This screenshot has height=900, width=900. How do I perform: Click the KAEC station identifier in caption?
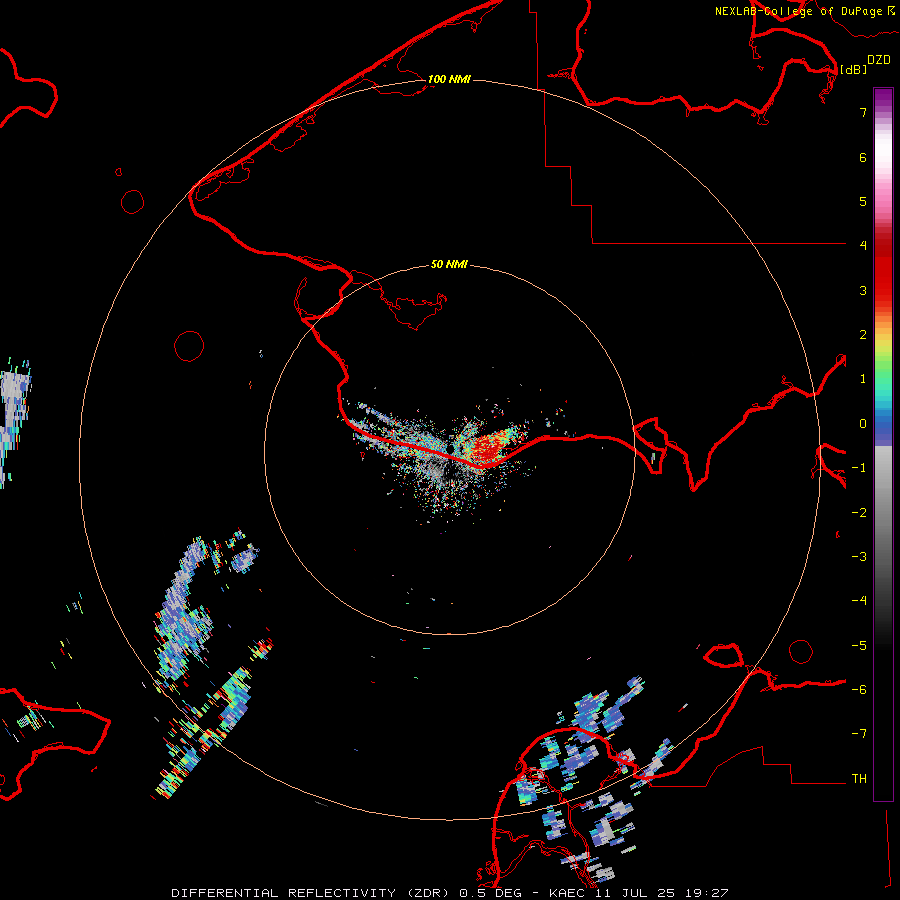(566, 893)
